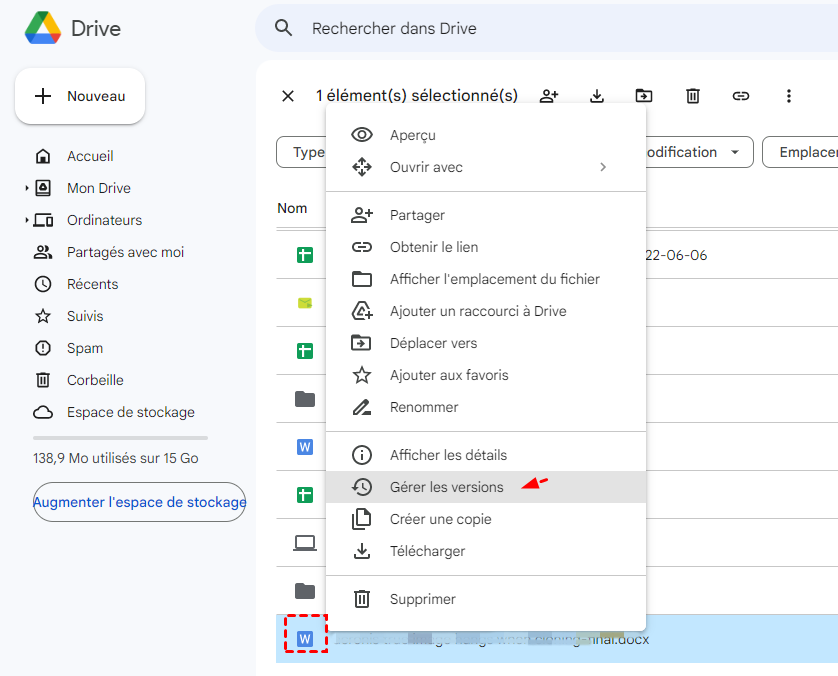Open Espace de stockage

click(130, 413)
